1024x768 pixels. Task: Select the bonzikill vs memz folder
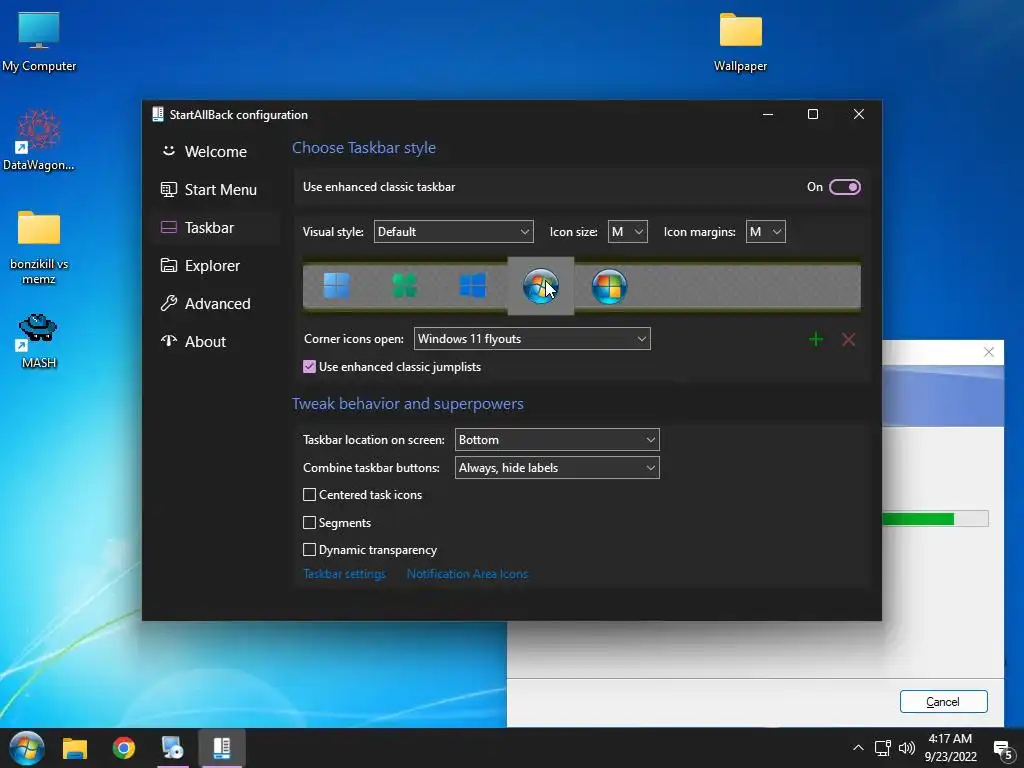39,247
